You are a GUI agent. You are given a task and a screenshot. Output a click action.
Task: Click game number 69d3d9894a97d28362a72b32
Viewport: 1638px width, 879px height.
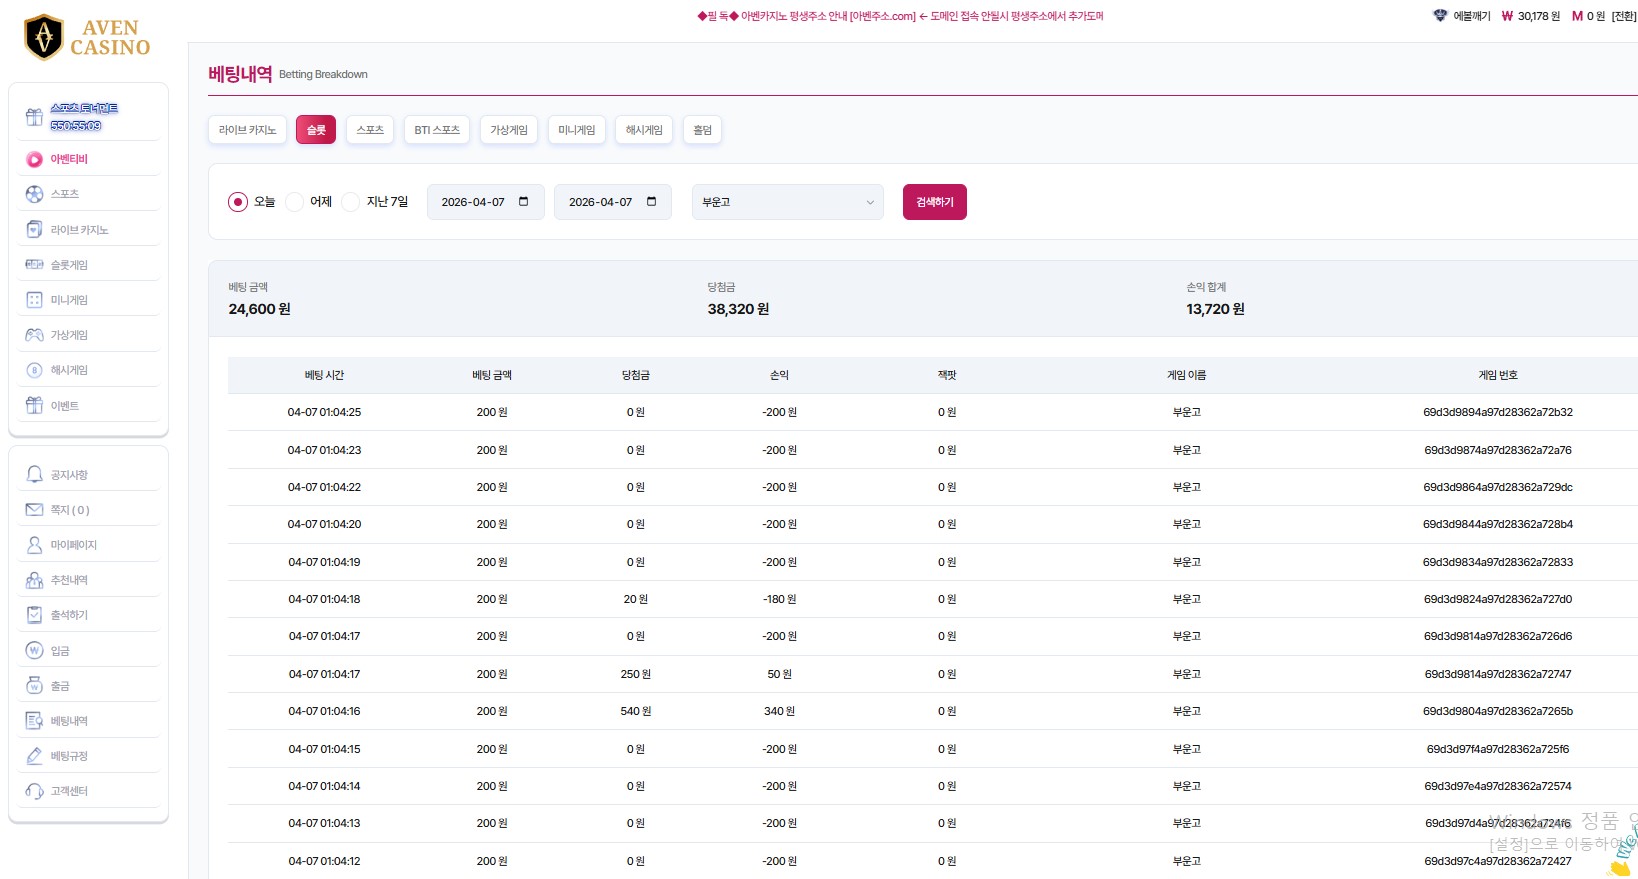coord(1497,412)
